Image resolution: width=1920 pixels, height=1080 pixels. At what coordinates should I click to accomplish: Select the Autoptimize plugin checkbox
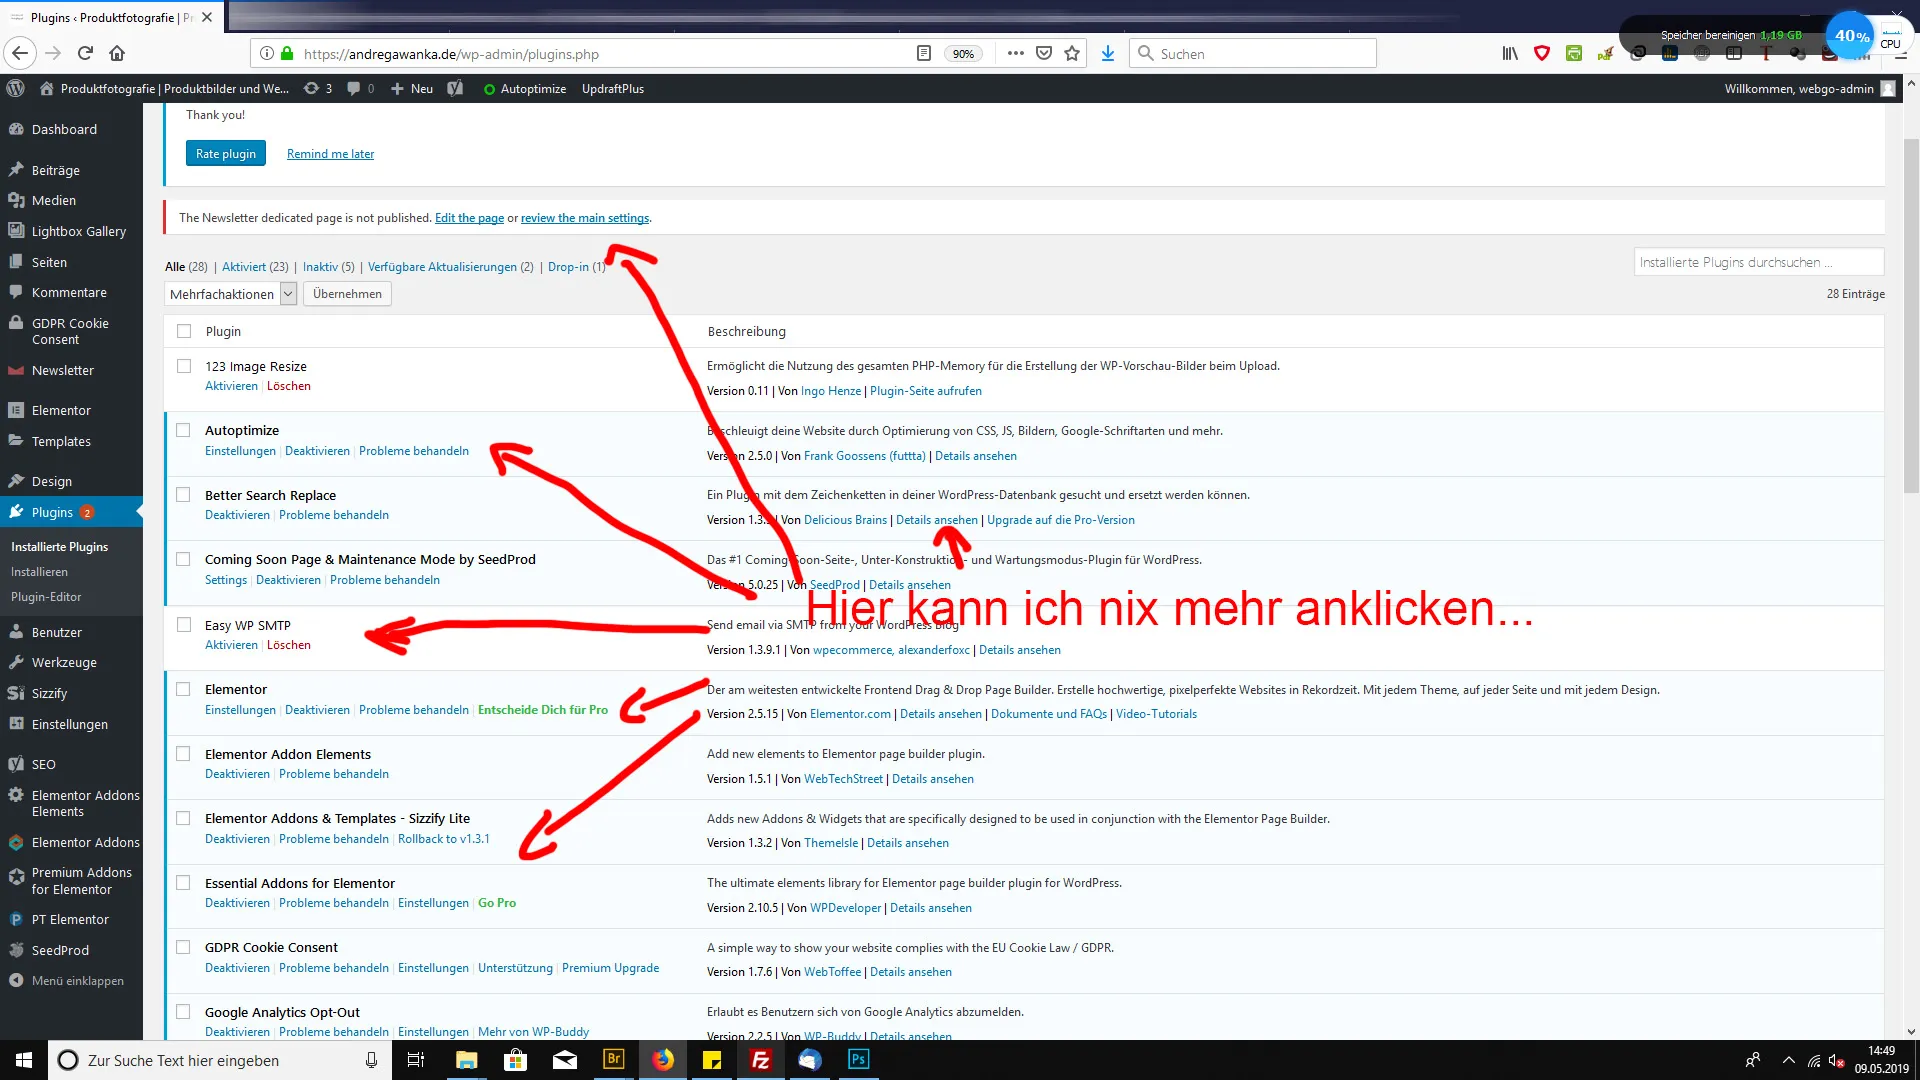click(x=183, y=430)
